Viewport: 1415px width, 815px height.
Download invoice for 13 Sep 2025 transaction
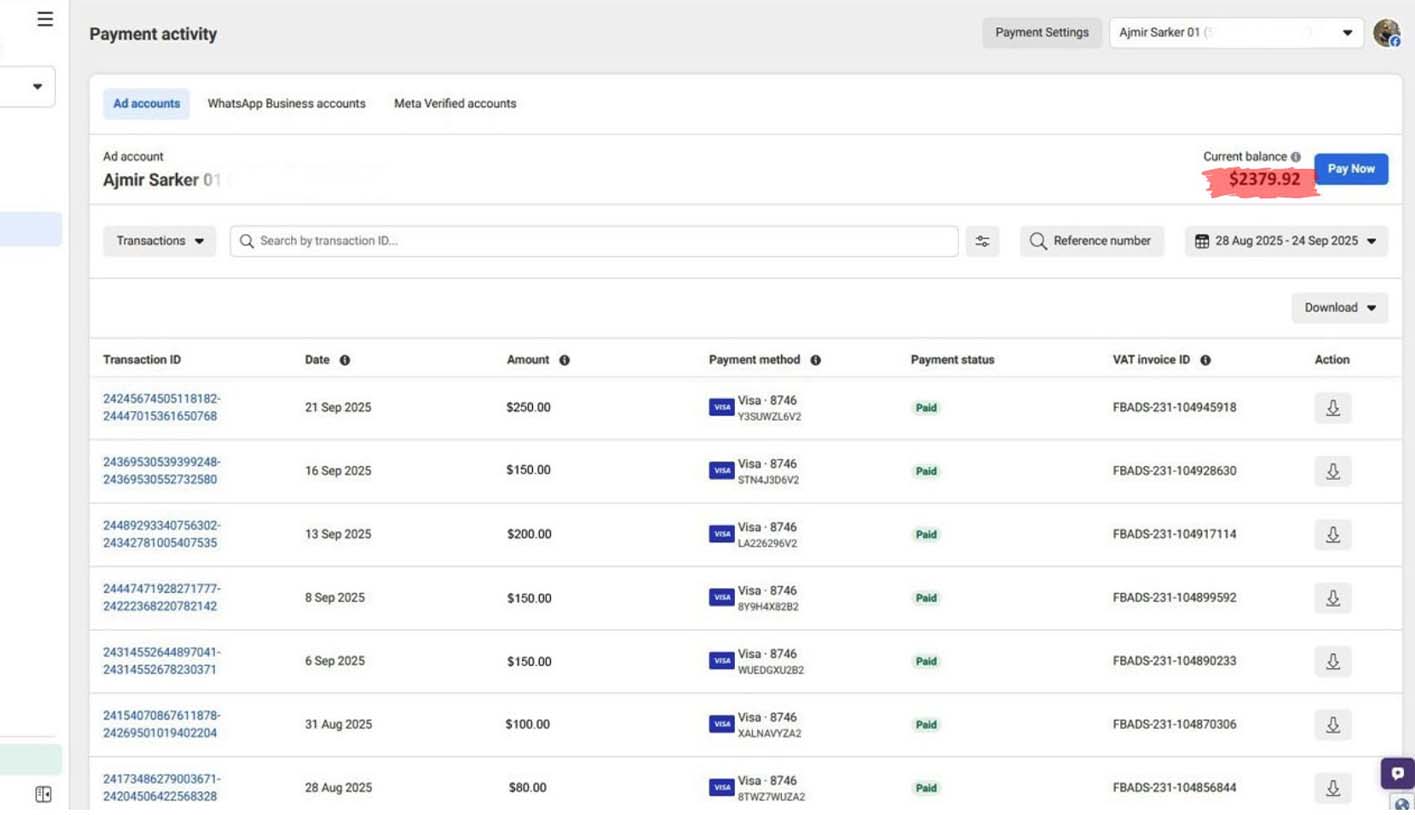[1332, 535]
